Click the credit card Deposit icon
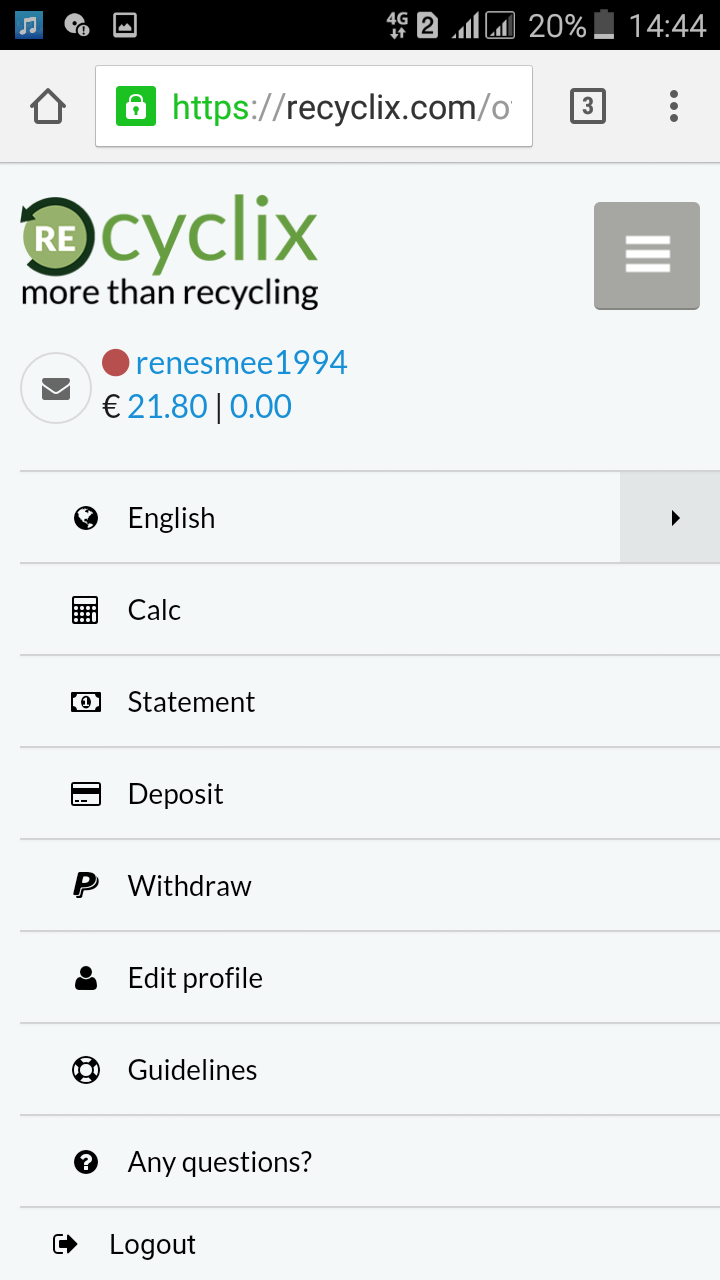 coord(86,794)
